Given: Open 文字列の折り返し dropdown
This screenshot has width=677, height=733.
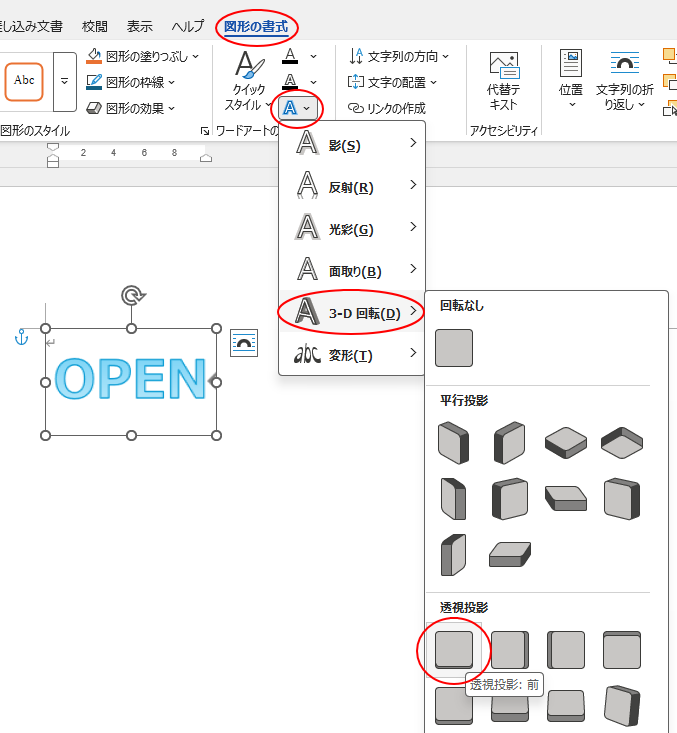Looking at the screenshot, I should (x=625, y=81).
